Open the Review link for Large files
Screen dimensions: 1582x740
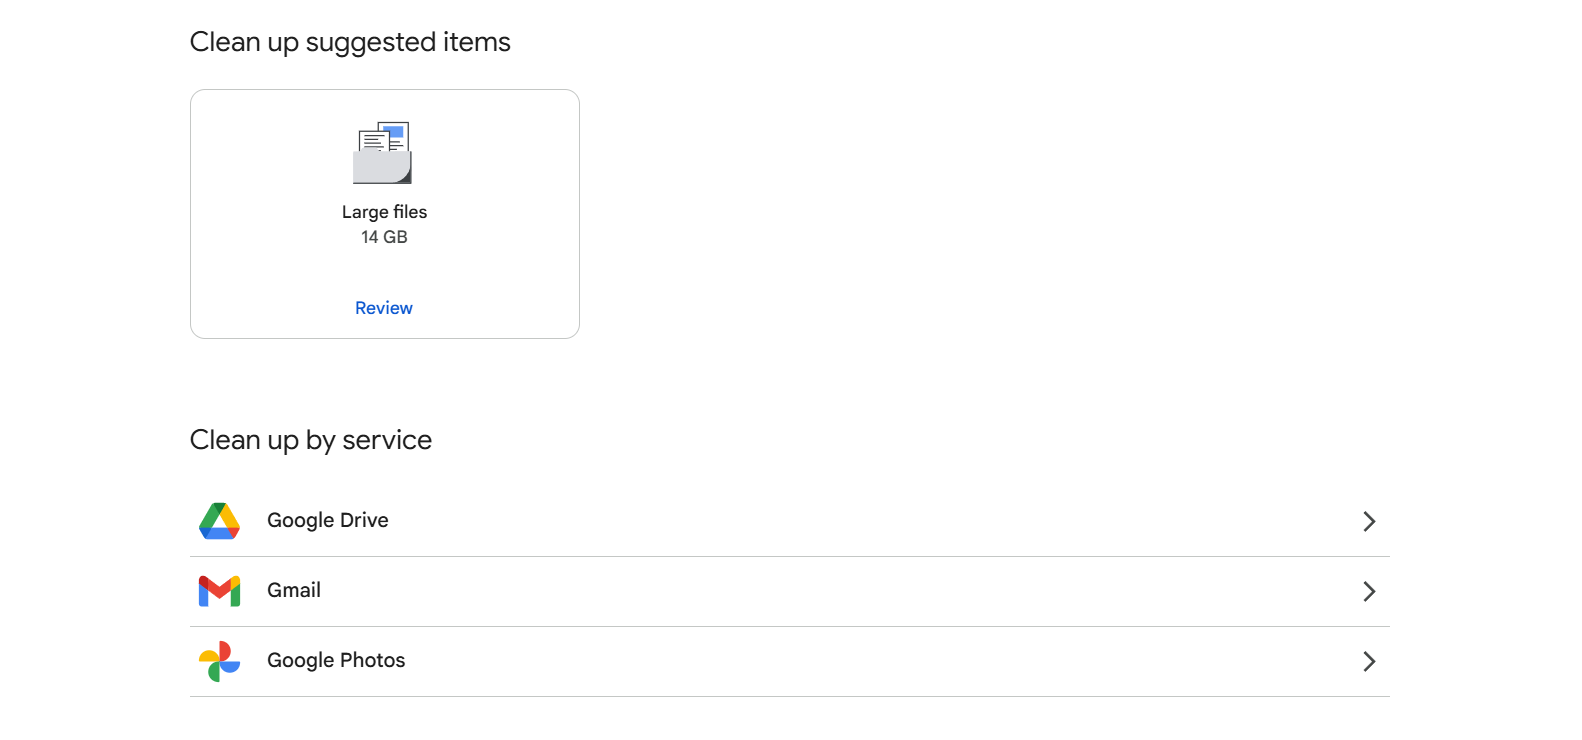point(384,308)
